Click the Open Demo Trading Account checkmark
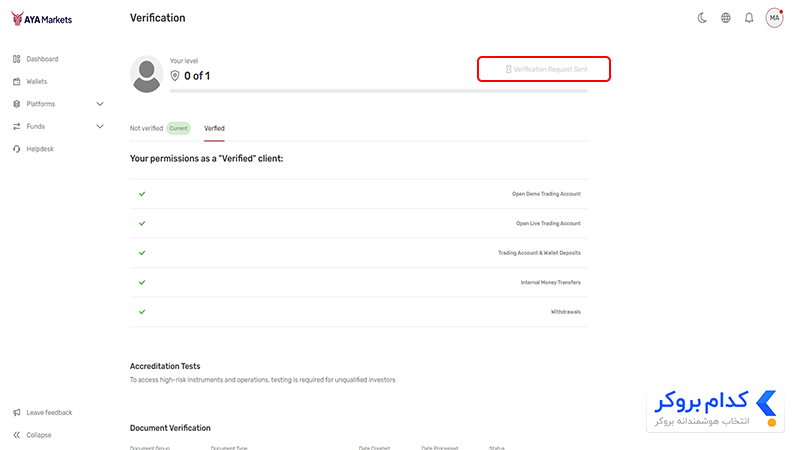This screenshot has height=450, width=800. pyautogui.click(x=142, y=194)
